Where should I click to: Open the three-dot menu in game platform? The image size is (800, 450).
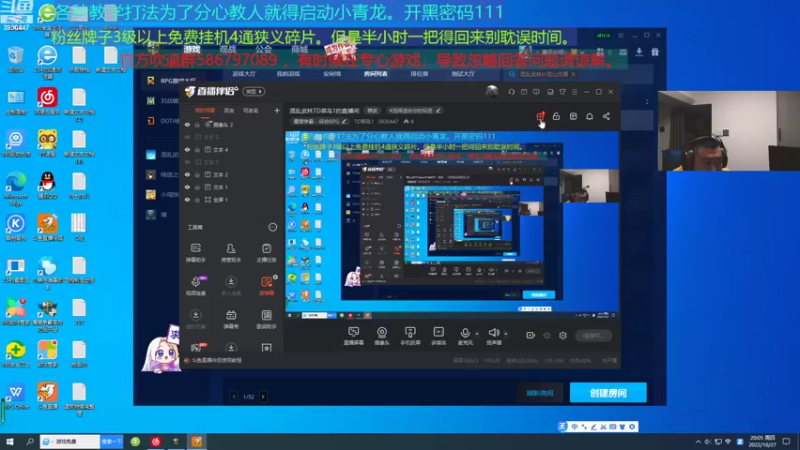point(647,101)
